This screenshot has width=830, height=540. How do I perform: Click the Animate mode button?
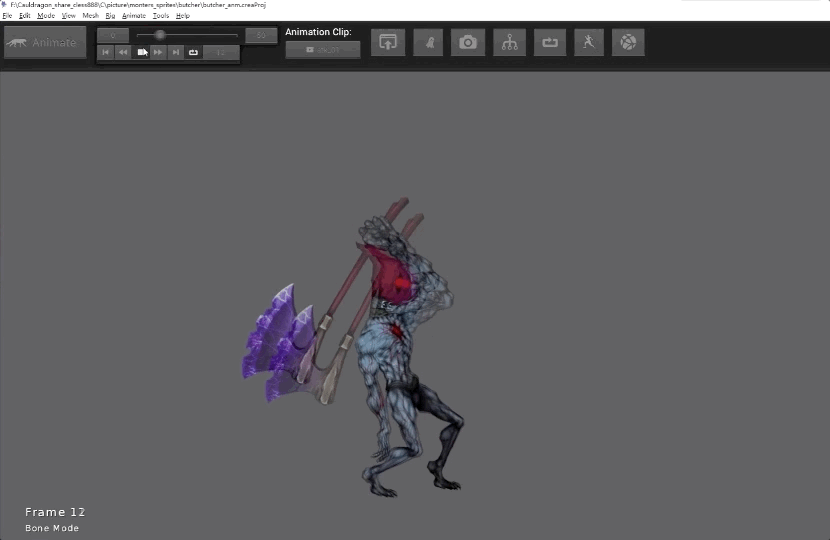[45, 42]
